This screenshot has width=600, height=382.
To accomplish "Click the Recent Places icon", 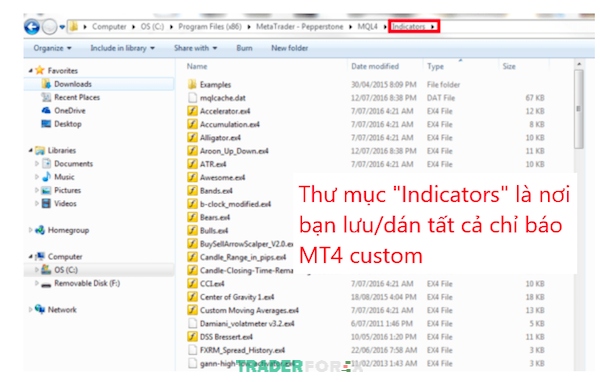I will pyautogui.click(x=46, y=97).
